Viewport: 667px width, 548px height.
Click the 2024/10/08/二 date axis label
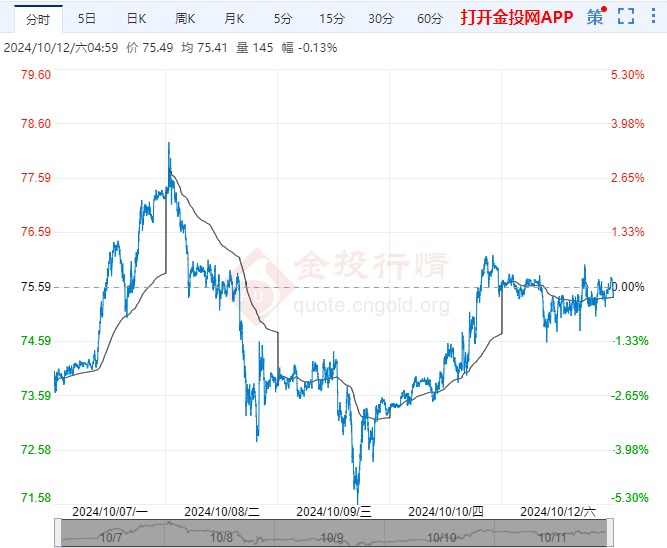point(222,511)
